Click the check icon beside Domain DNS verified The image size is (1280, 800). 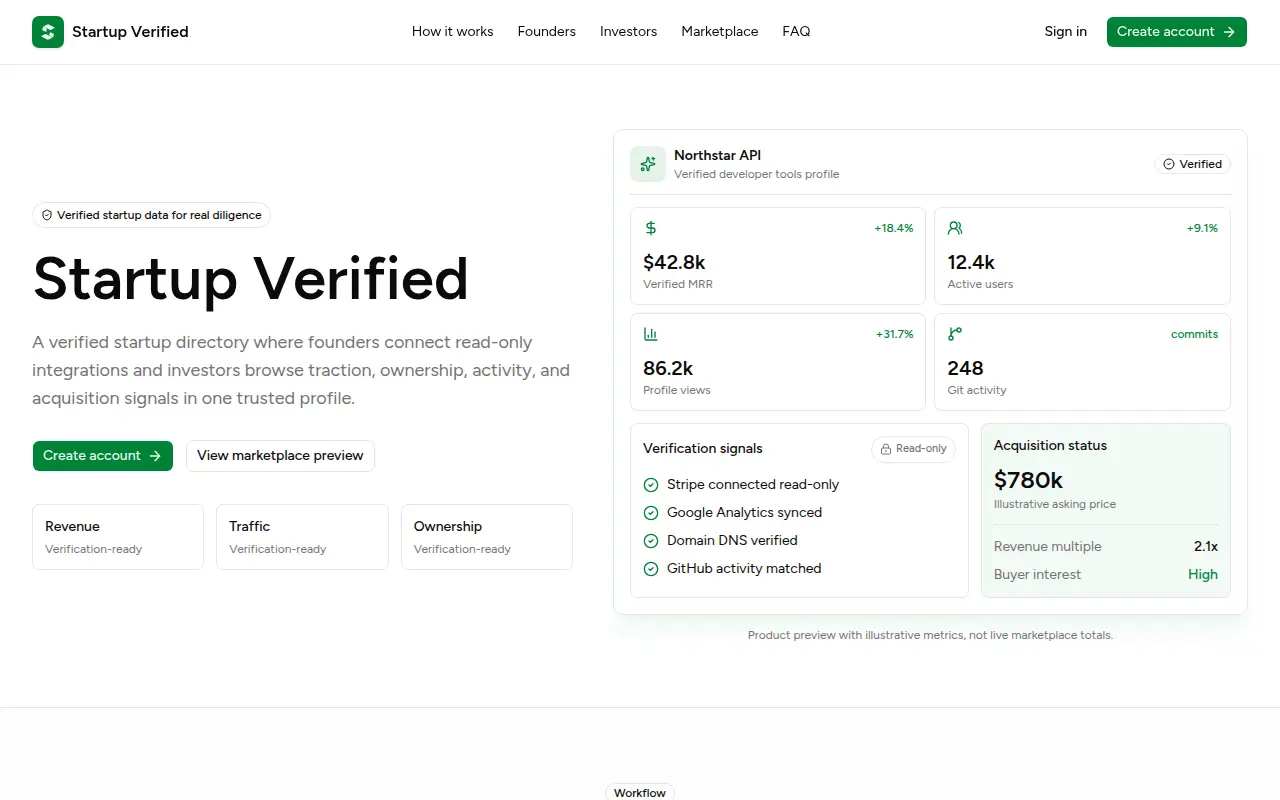[650, 541]
